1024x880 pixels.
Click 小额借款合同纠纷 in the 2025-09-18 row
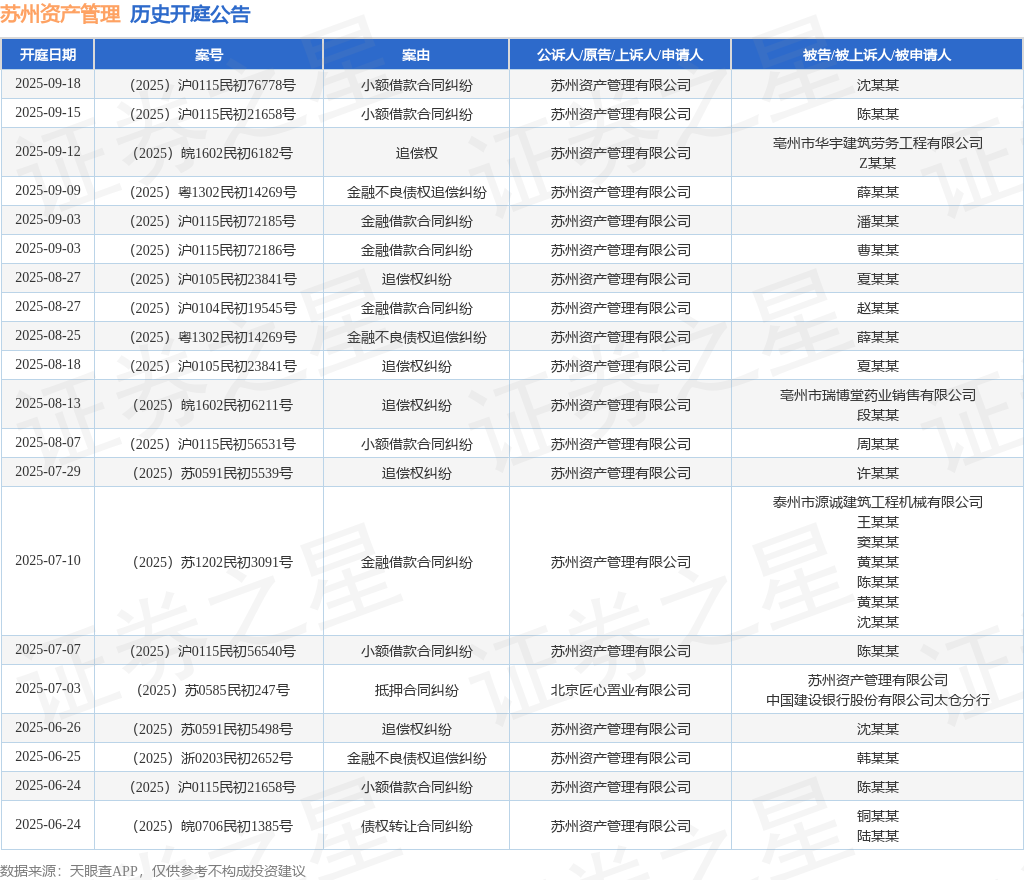pos(416,85)
